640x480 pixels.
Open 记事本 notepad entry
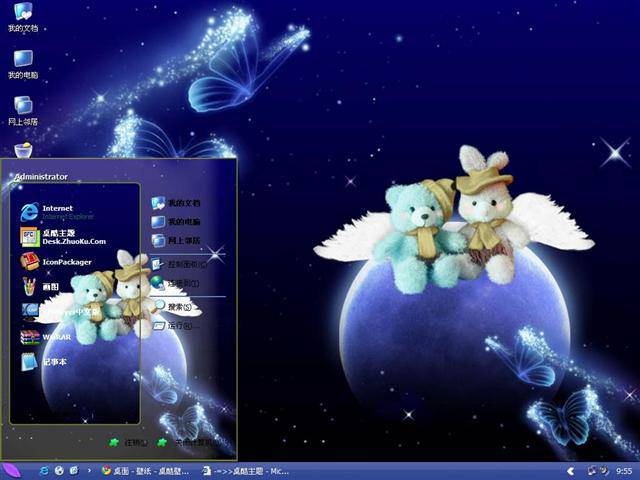tap(44, 362)
